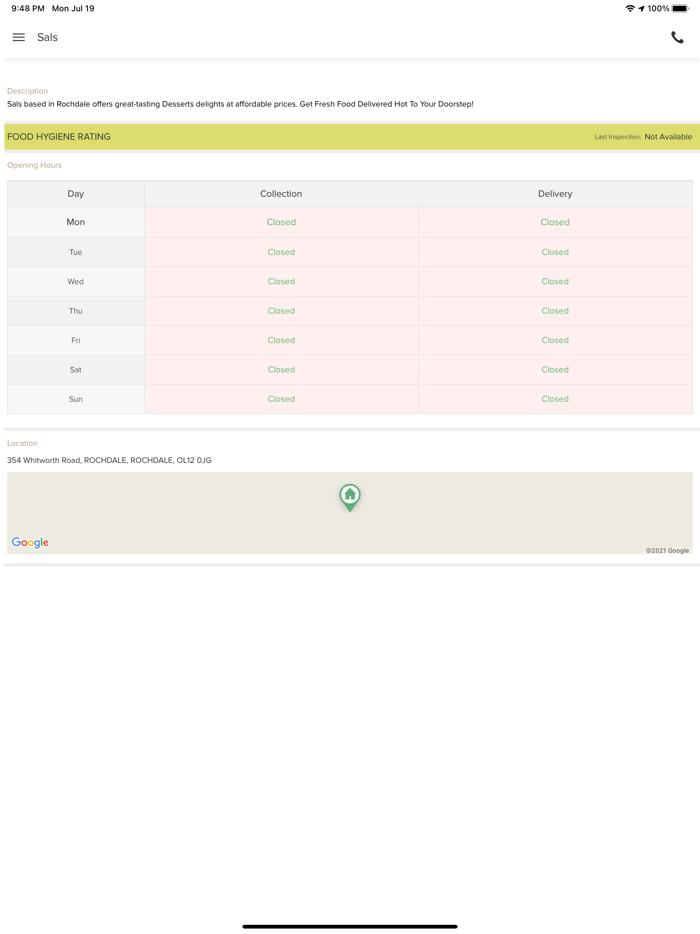Select Not Available inspection value
Image resolution: width=700 pixels, height=934 pixels.
tap(668, 136)
